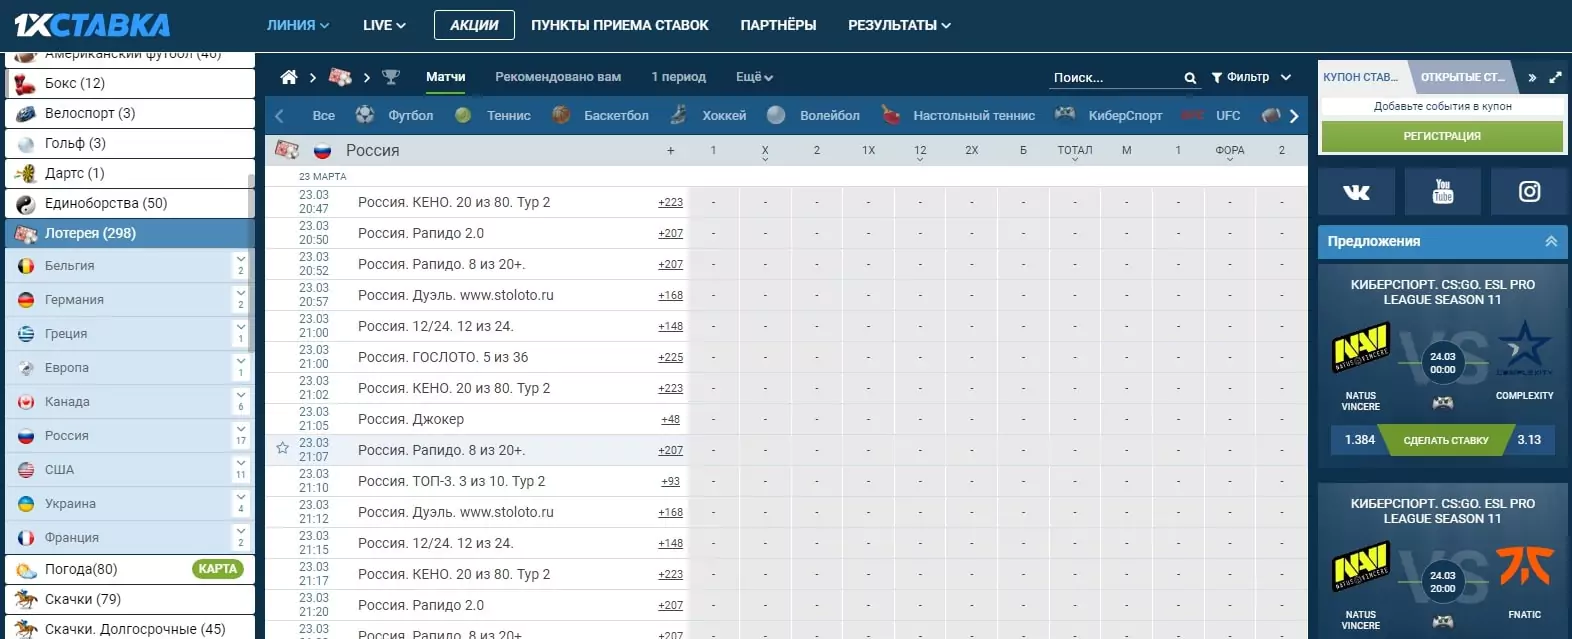Open the Ещё dropdown
The image size is (1572, 639).
tap(754, 77)
